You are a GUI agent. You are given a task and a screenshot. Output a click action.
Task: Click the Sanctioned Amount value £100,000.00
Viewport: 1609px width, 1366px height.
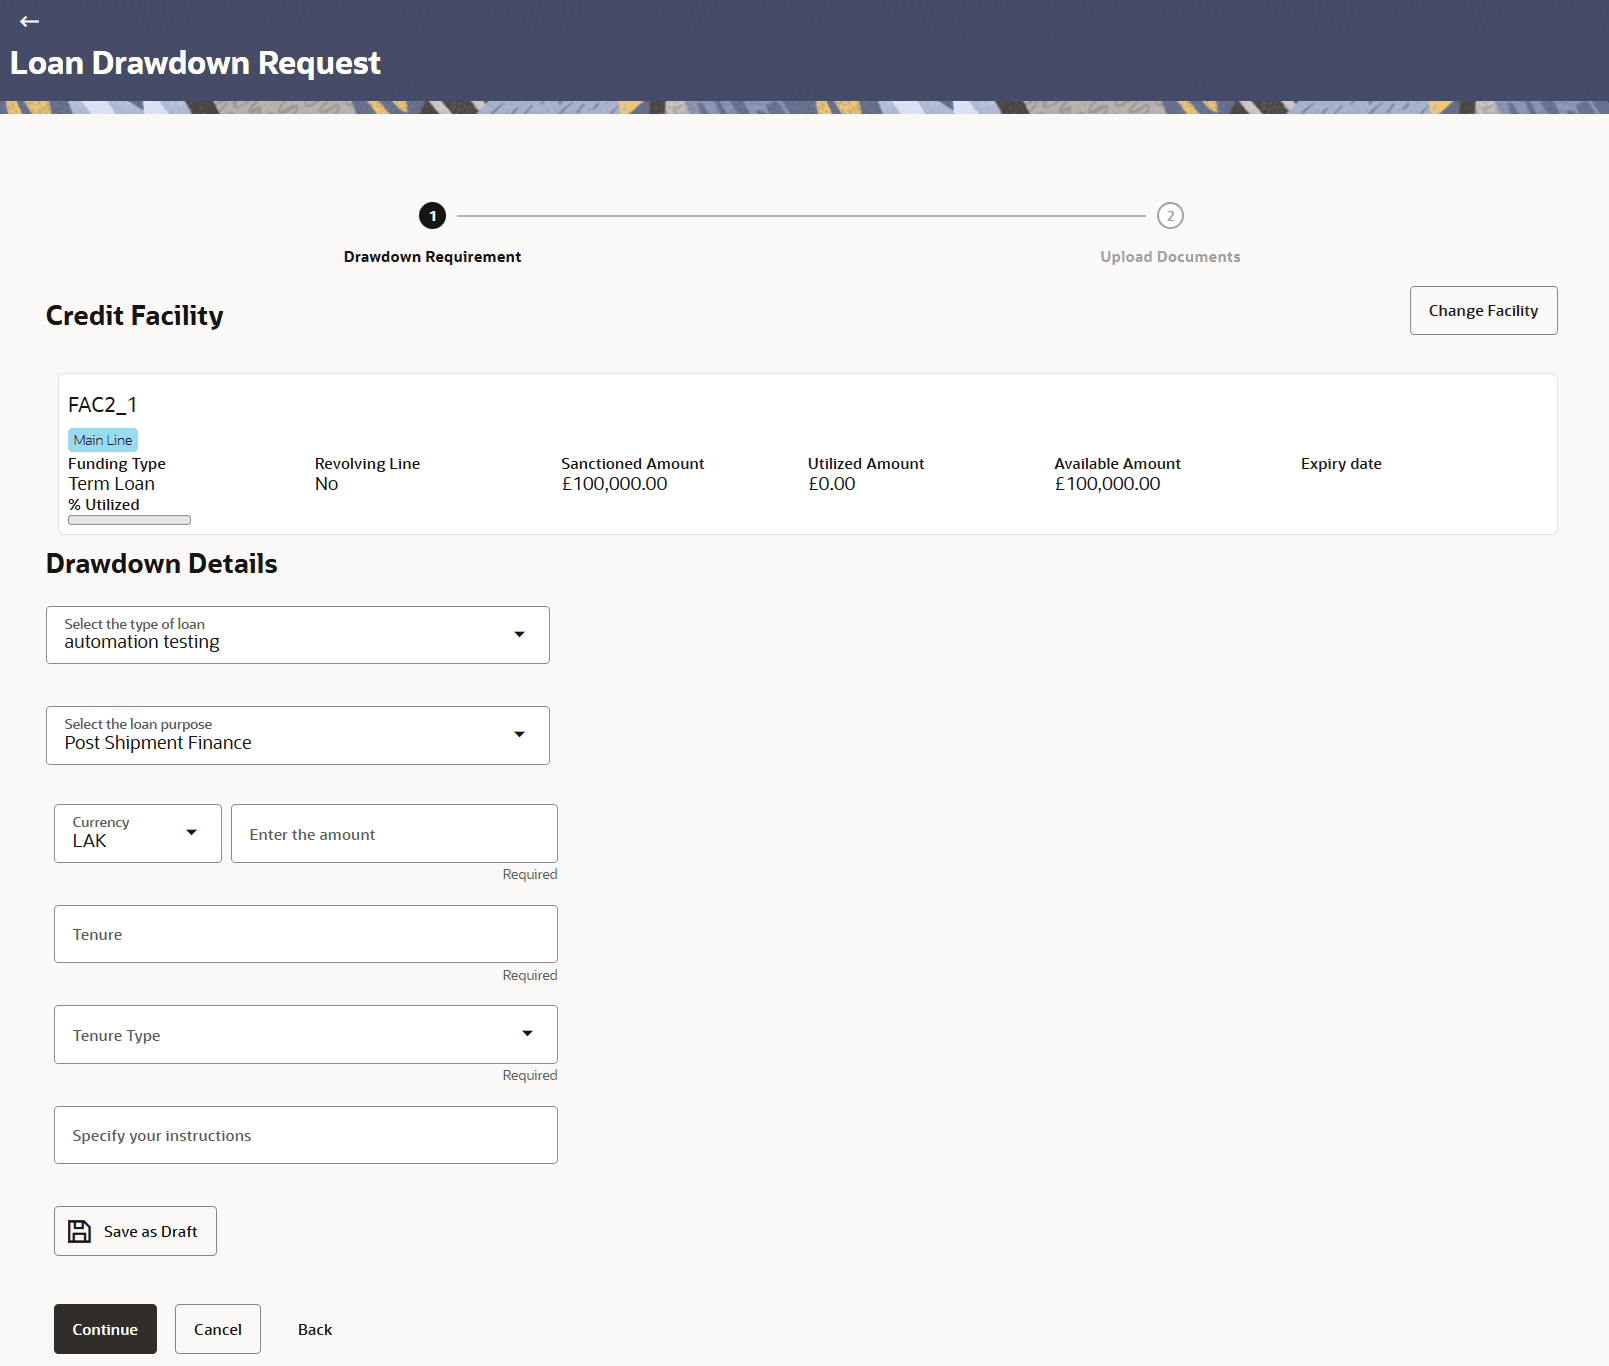point(614,484)
